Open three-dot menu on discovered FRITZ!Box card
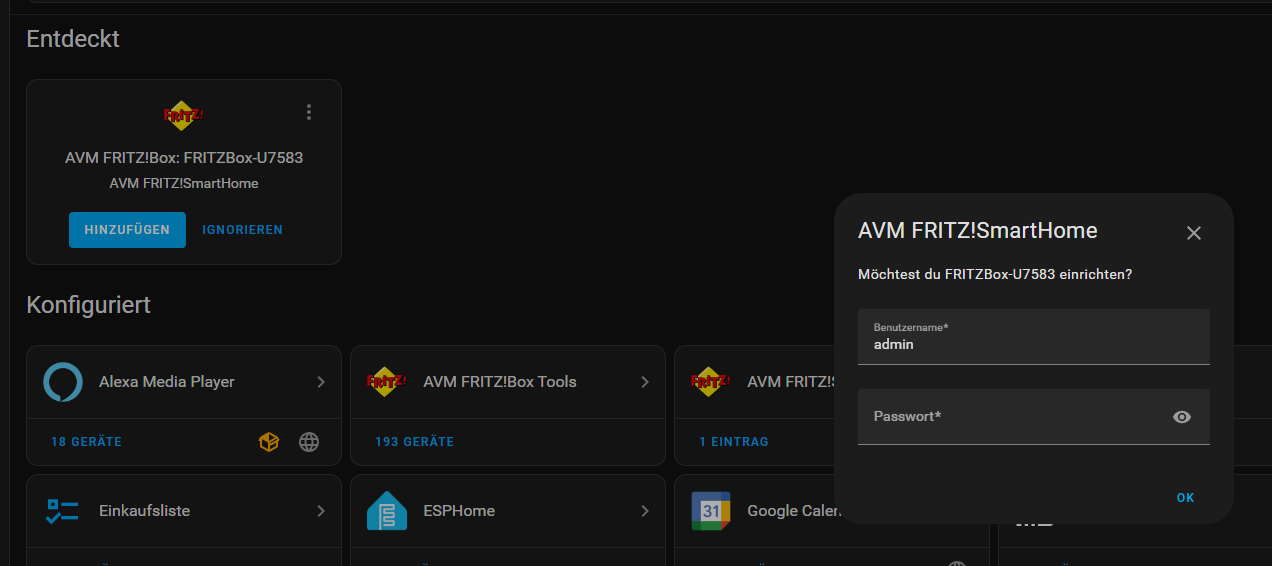Viewport: 1272px width, 566px height. pos(309,112)
